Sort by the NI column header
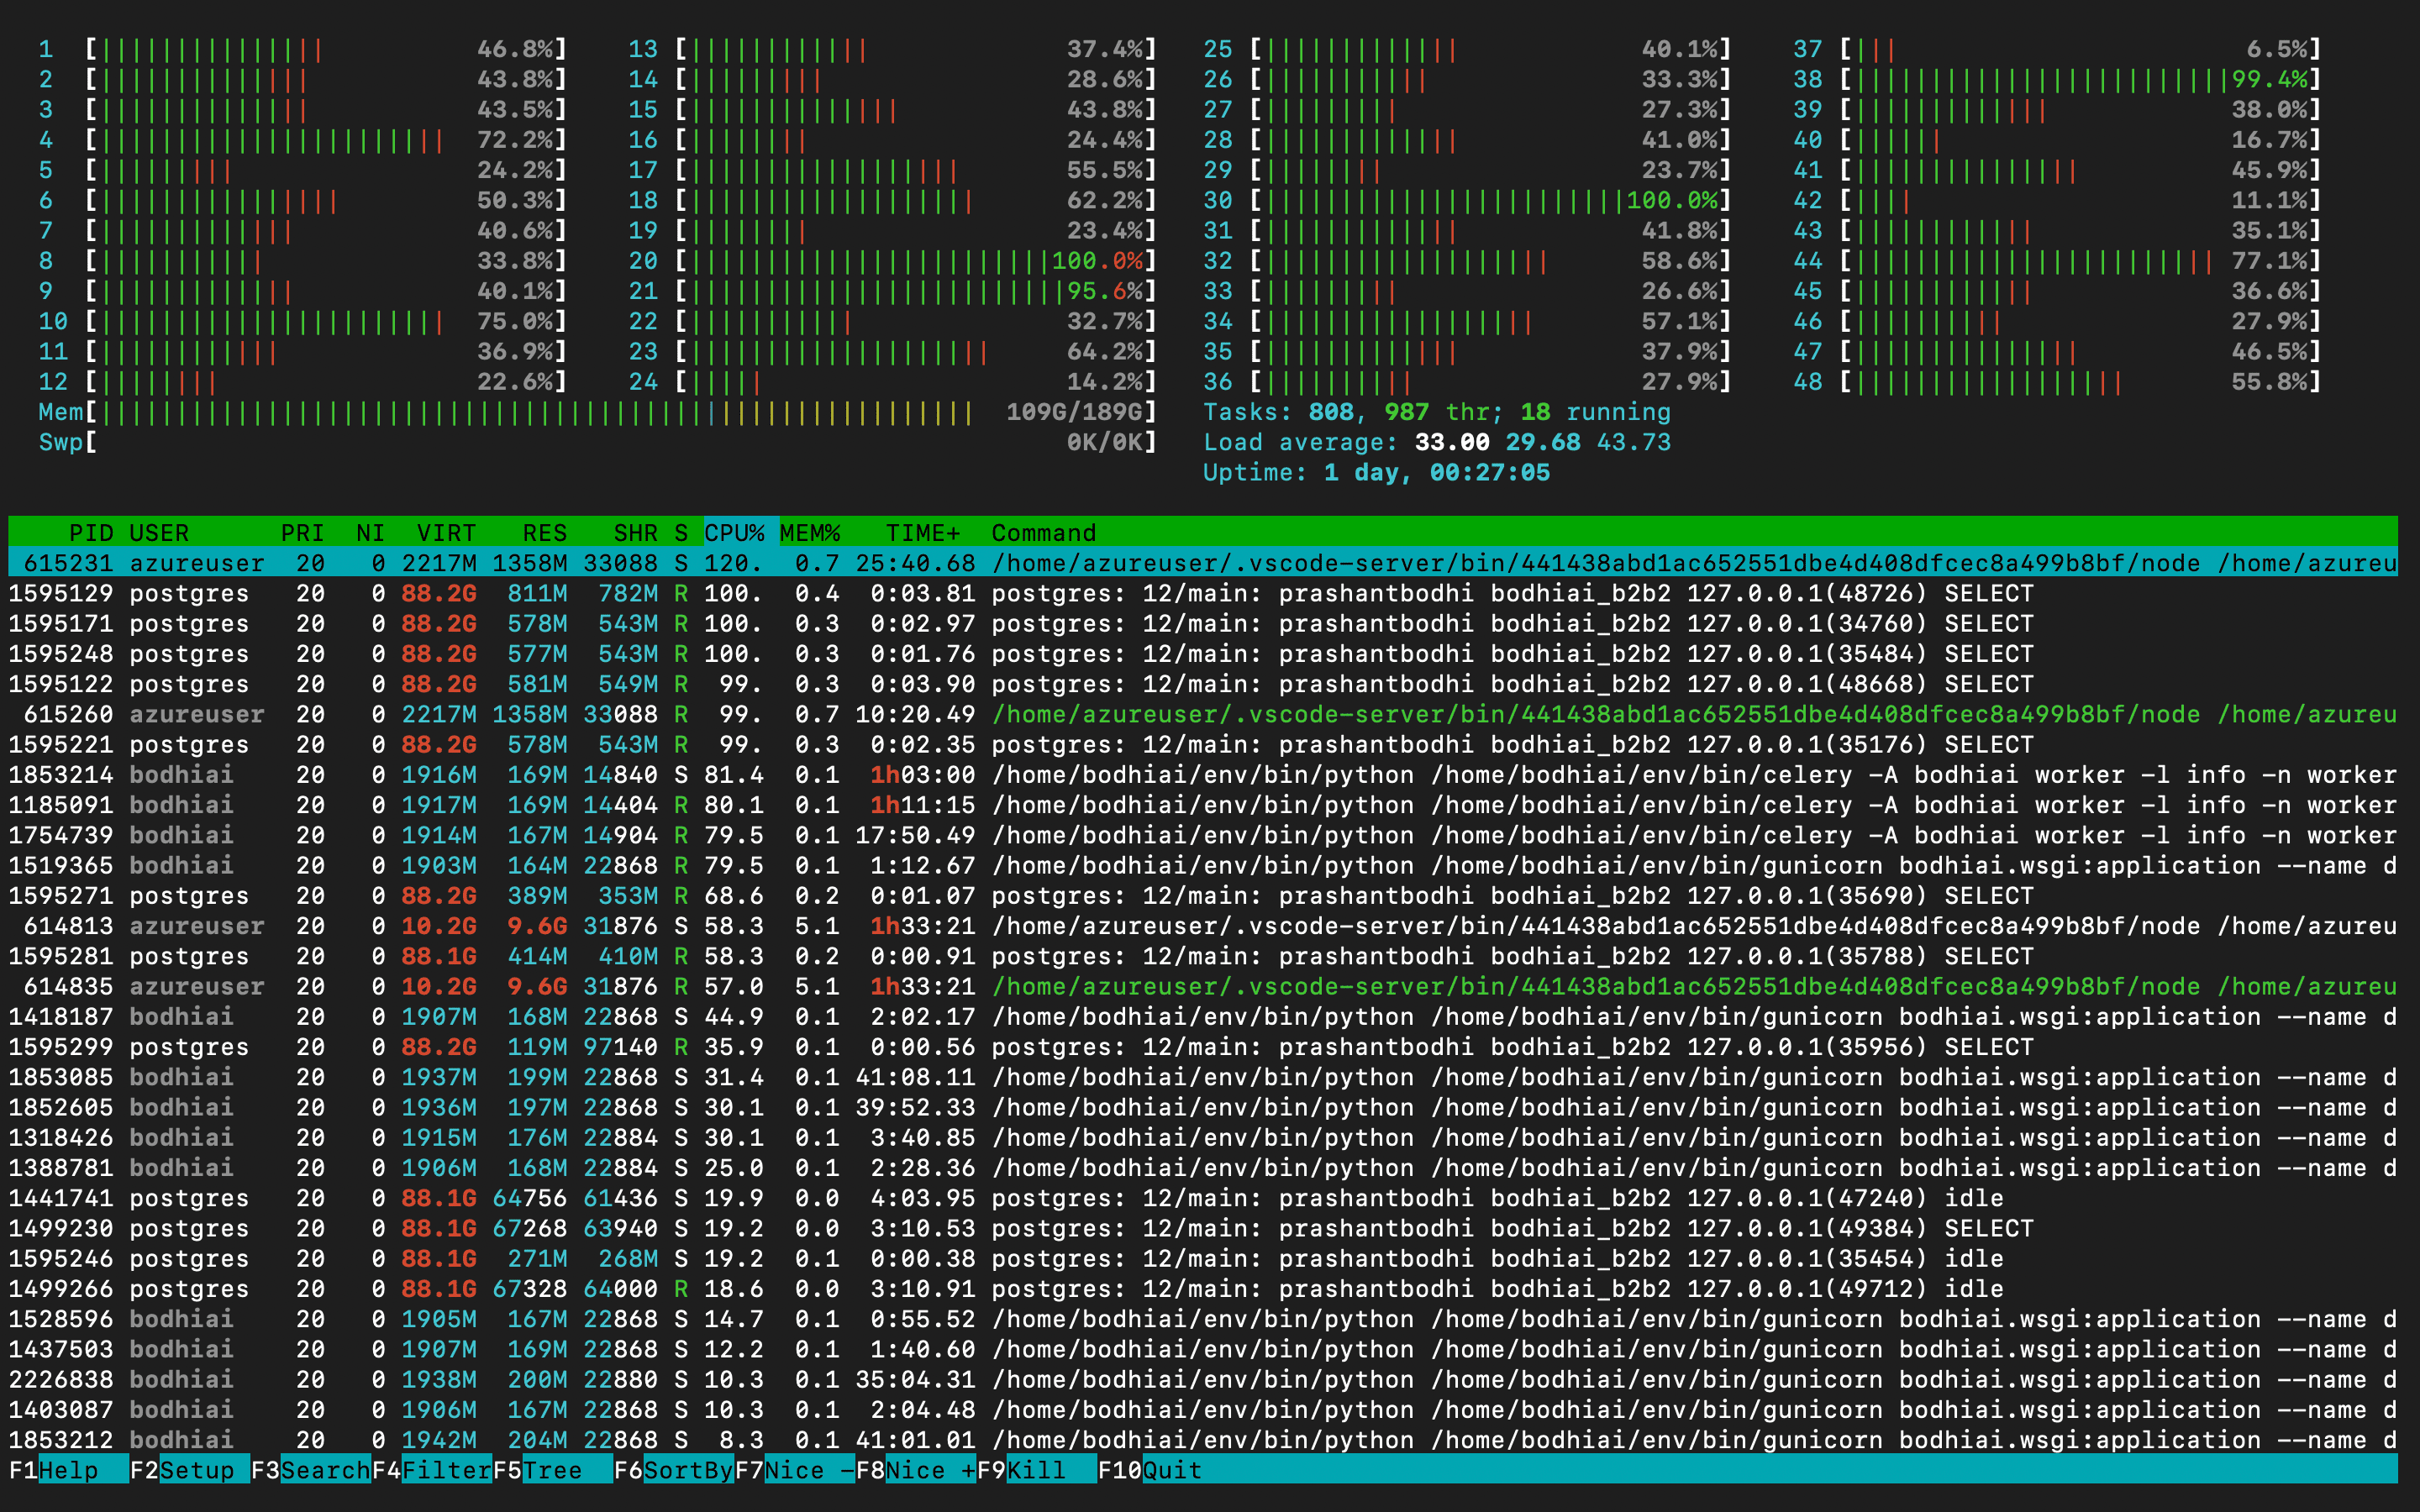This screenshot has width=2420, height=1512. click(x=370, y=533)
